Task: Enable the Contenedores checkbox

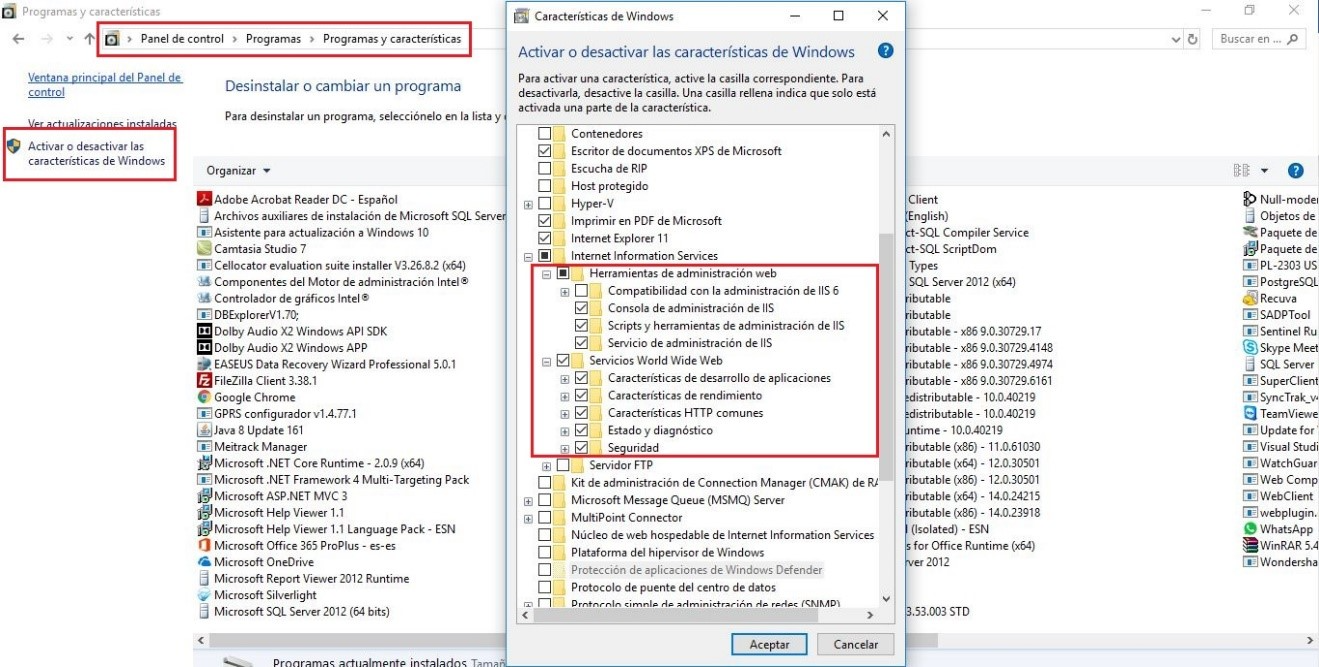Action: pos(545,133)
